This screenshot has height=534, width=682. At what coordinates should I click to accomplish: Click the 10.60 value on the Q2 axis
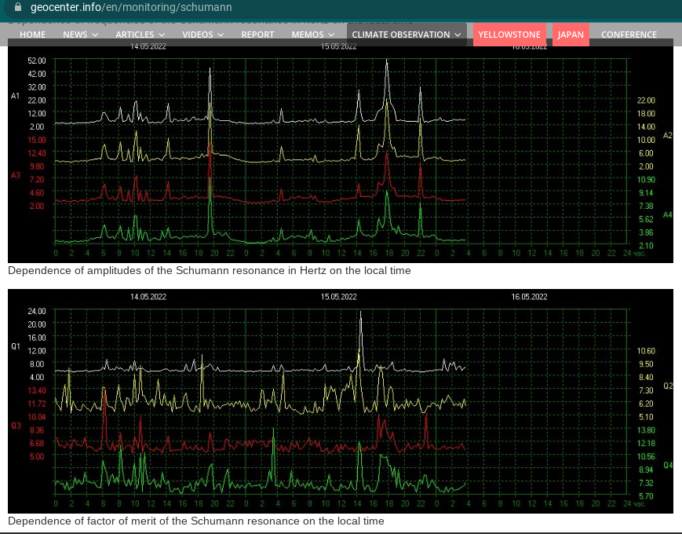point(646,351)
